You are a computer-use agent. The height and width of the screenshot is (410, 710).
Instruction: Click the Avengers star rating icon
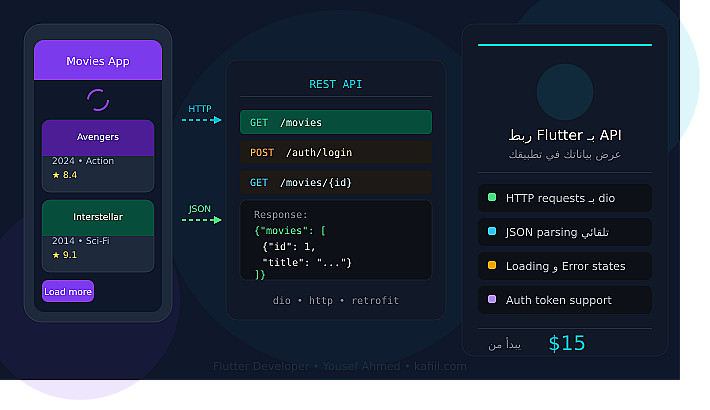56,175
